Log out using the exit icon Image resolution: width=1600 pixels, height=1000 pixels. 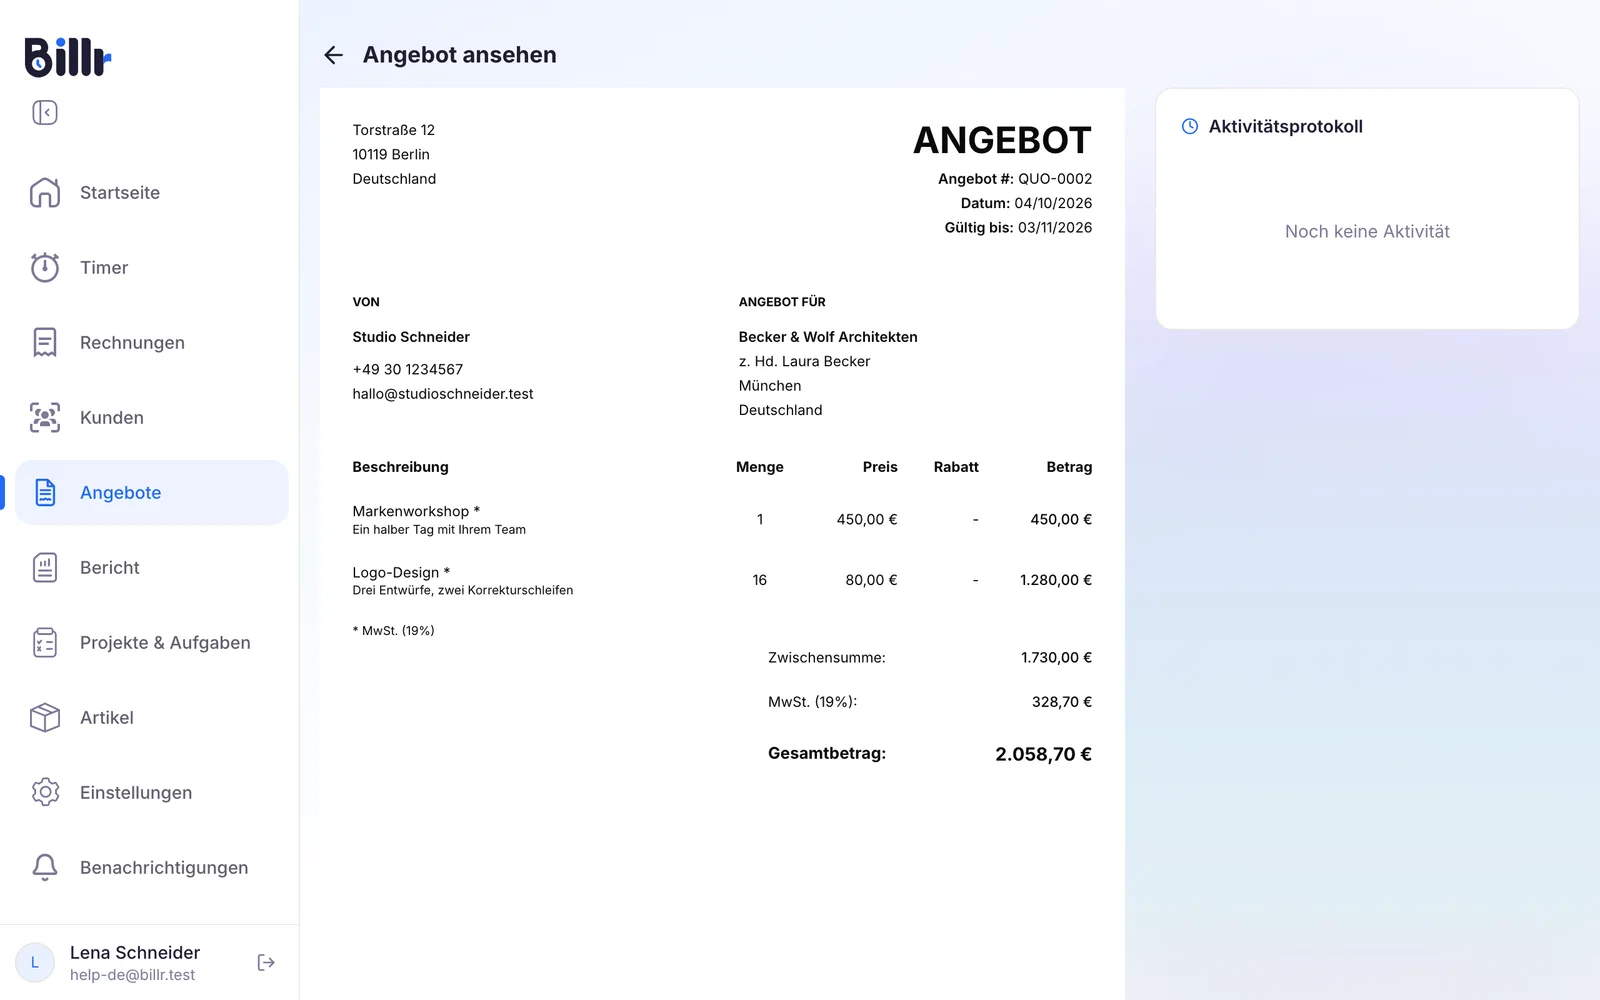point(266,962)
